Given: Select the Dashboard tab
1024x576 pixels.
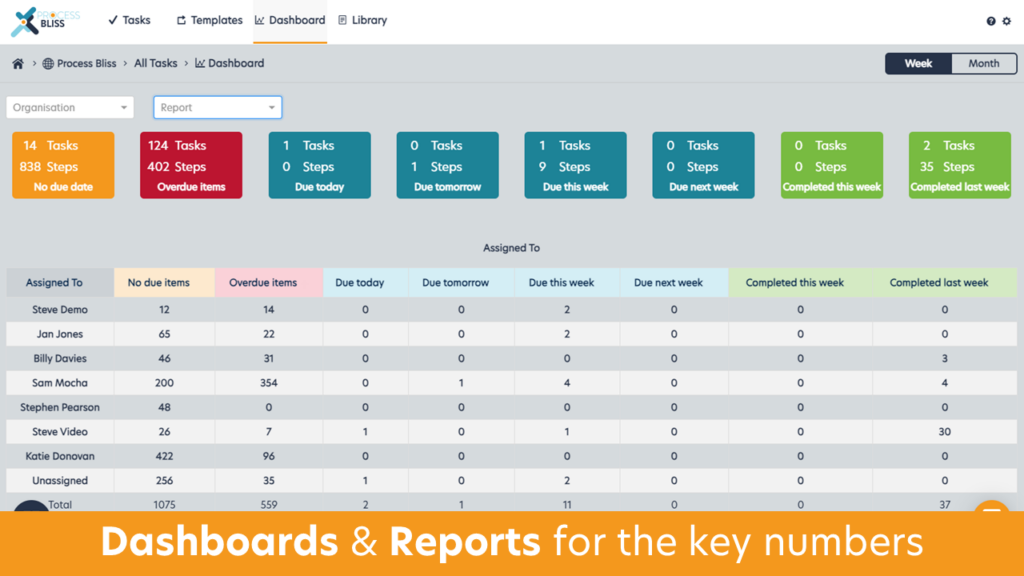Looking at the screenshot, I should click(x=290, y=20).
